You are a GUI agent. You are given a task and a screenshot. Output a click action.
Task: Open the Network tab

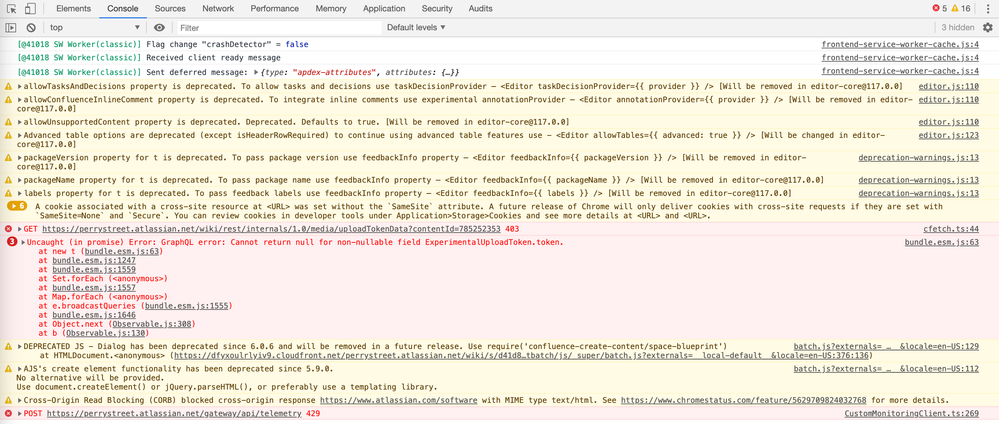[218, 8]
